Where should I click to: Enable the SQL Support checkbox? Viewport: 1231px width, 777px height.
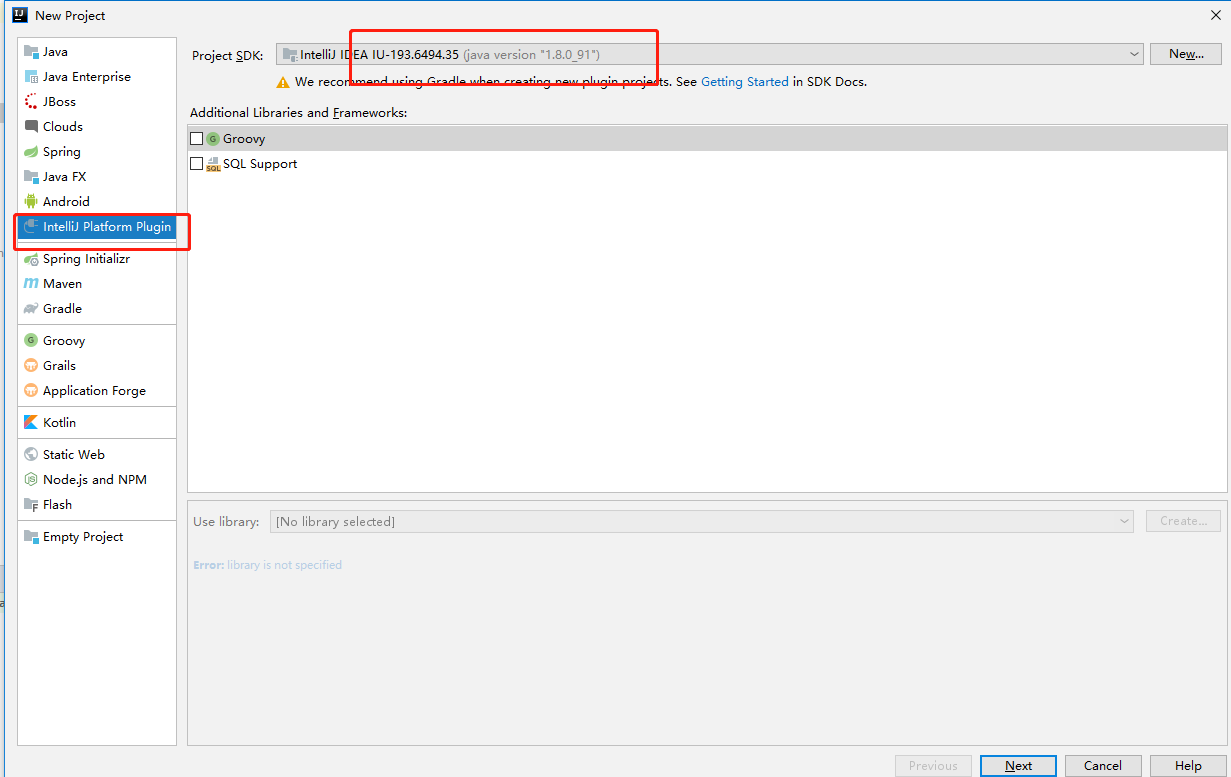[197, 164]
